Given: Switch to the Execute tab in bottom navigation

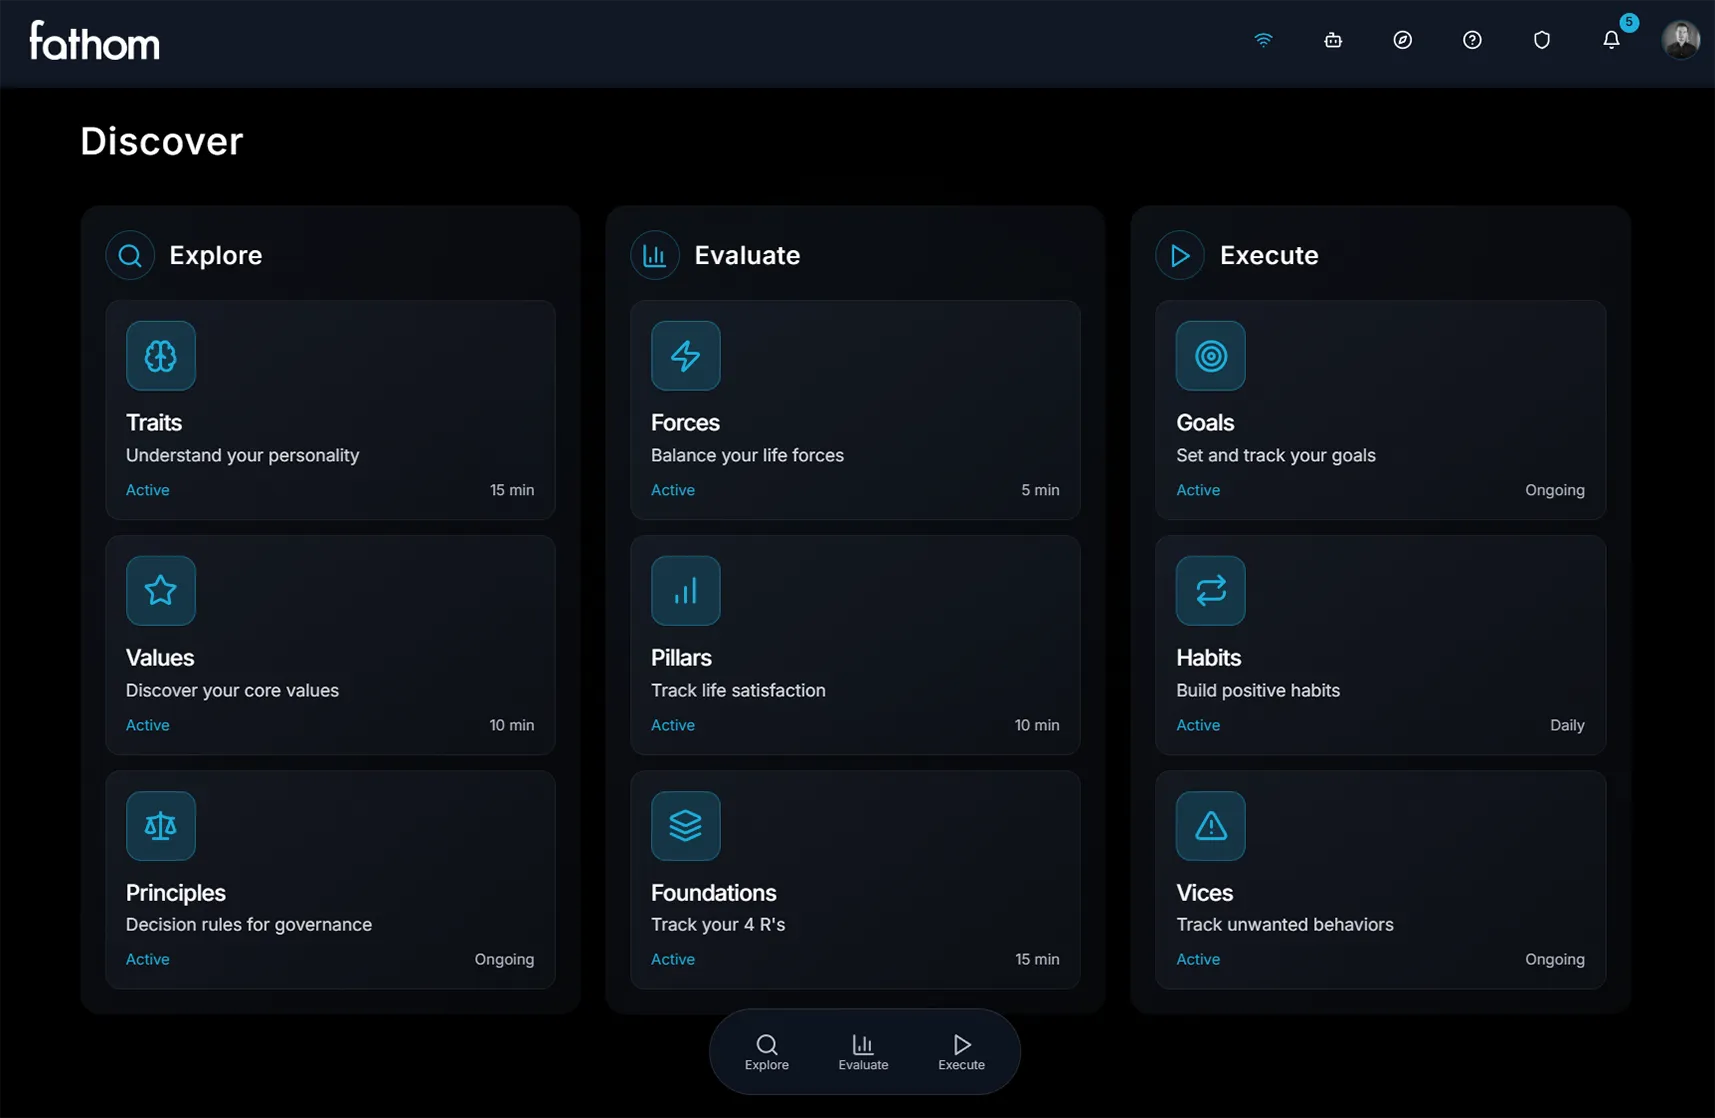Looking at the screenshot, I should point(959,1050).
